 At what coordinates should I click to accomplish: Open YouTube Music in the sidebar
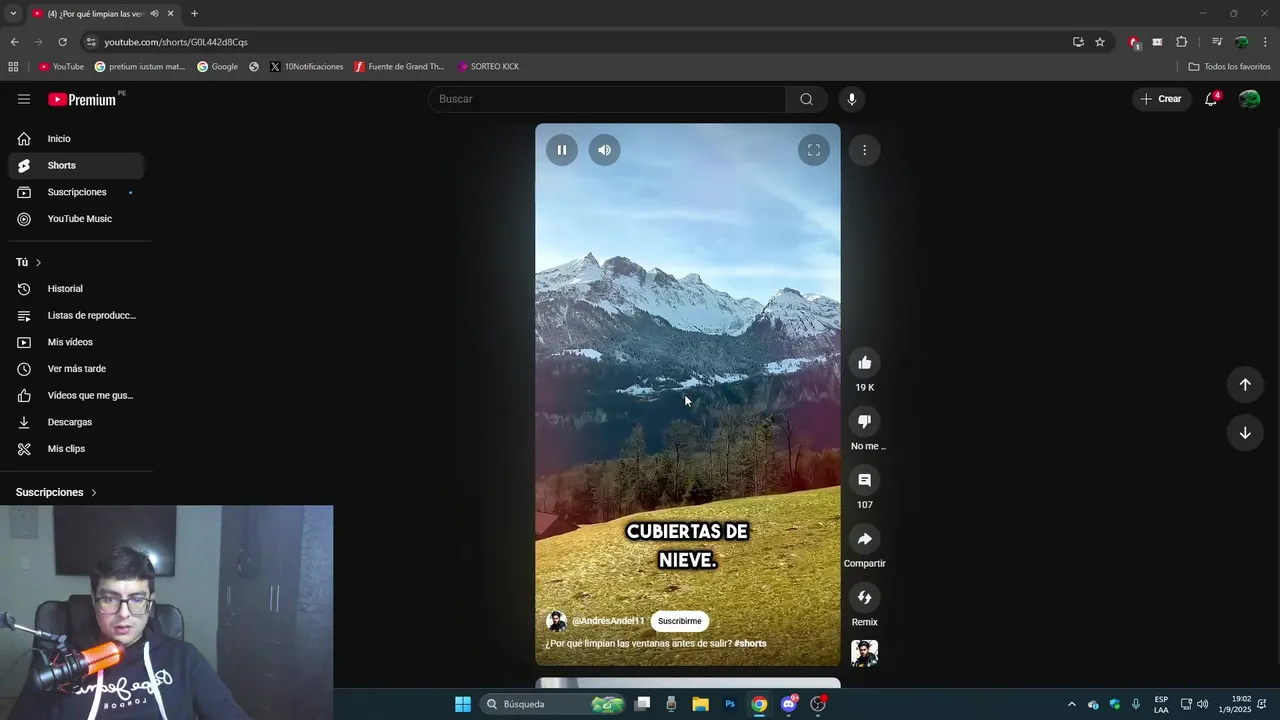click(76, 219)
